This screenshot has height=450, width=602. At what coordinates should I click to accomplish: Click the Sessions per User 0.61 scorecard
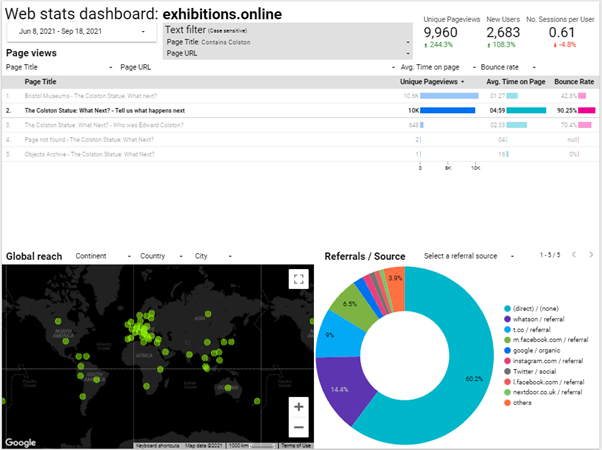(x=560, y=32)
